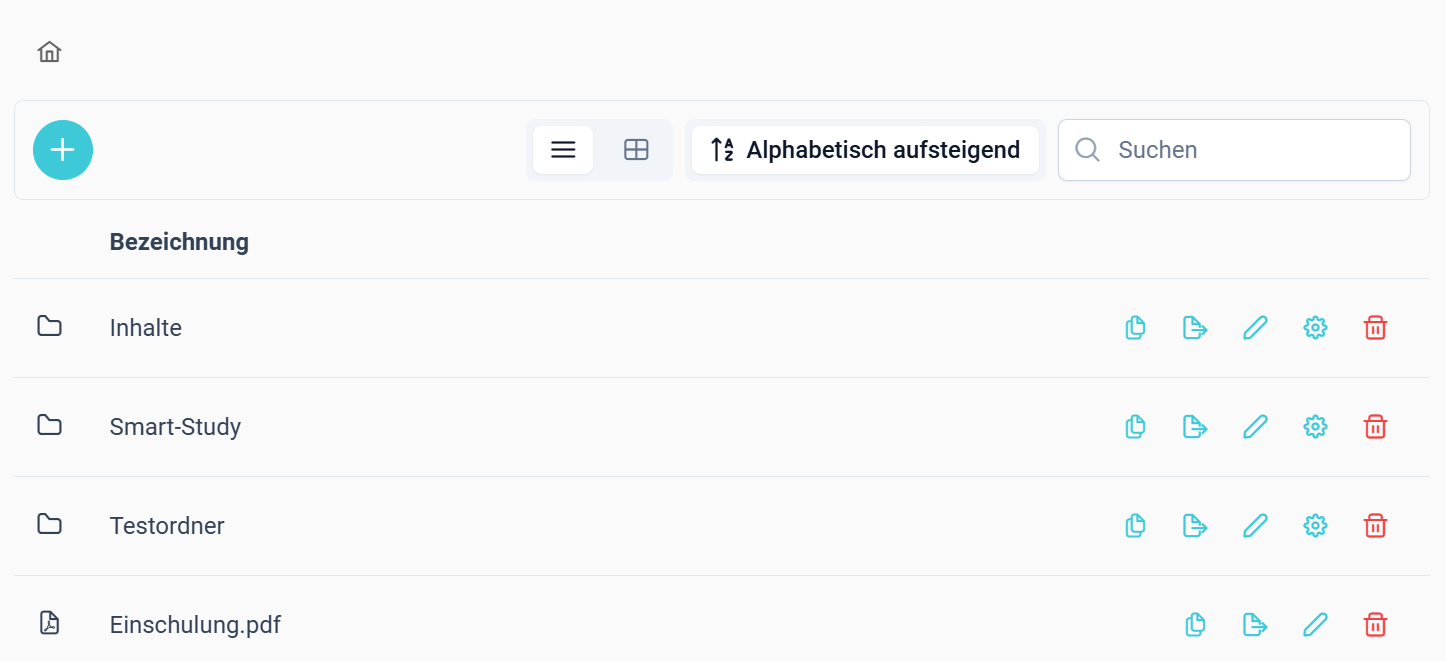1446x661 pixels.
Task: Delete the Inhalte folder
Action: (x=1375, y=327)
